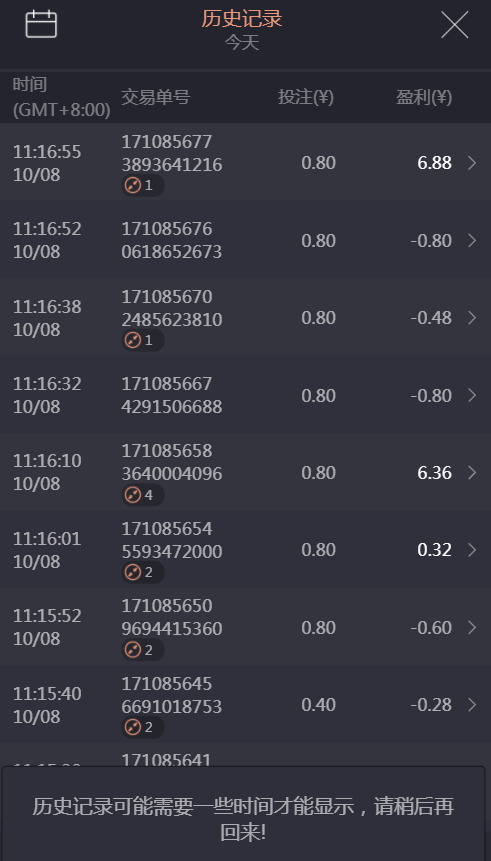
Task: Click free-spin badge on 11:16:38 record
Action: coord(143,340)
